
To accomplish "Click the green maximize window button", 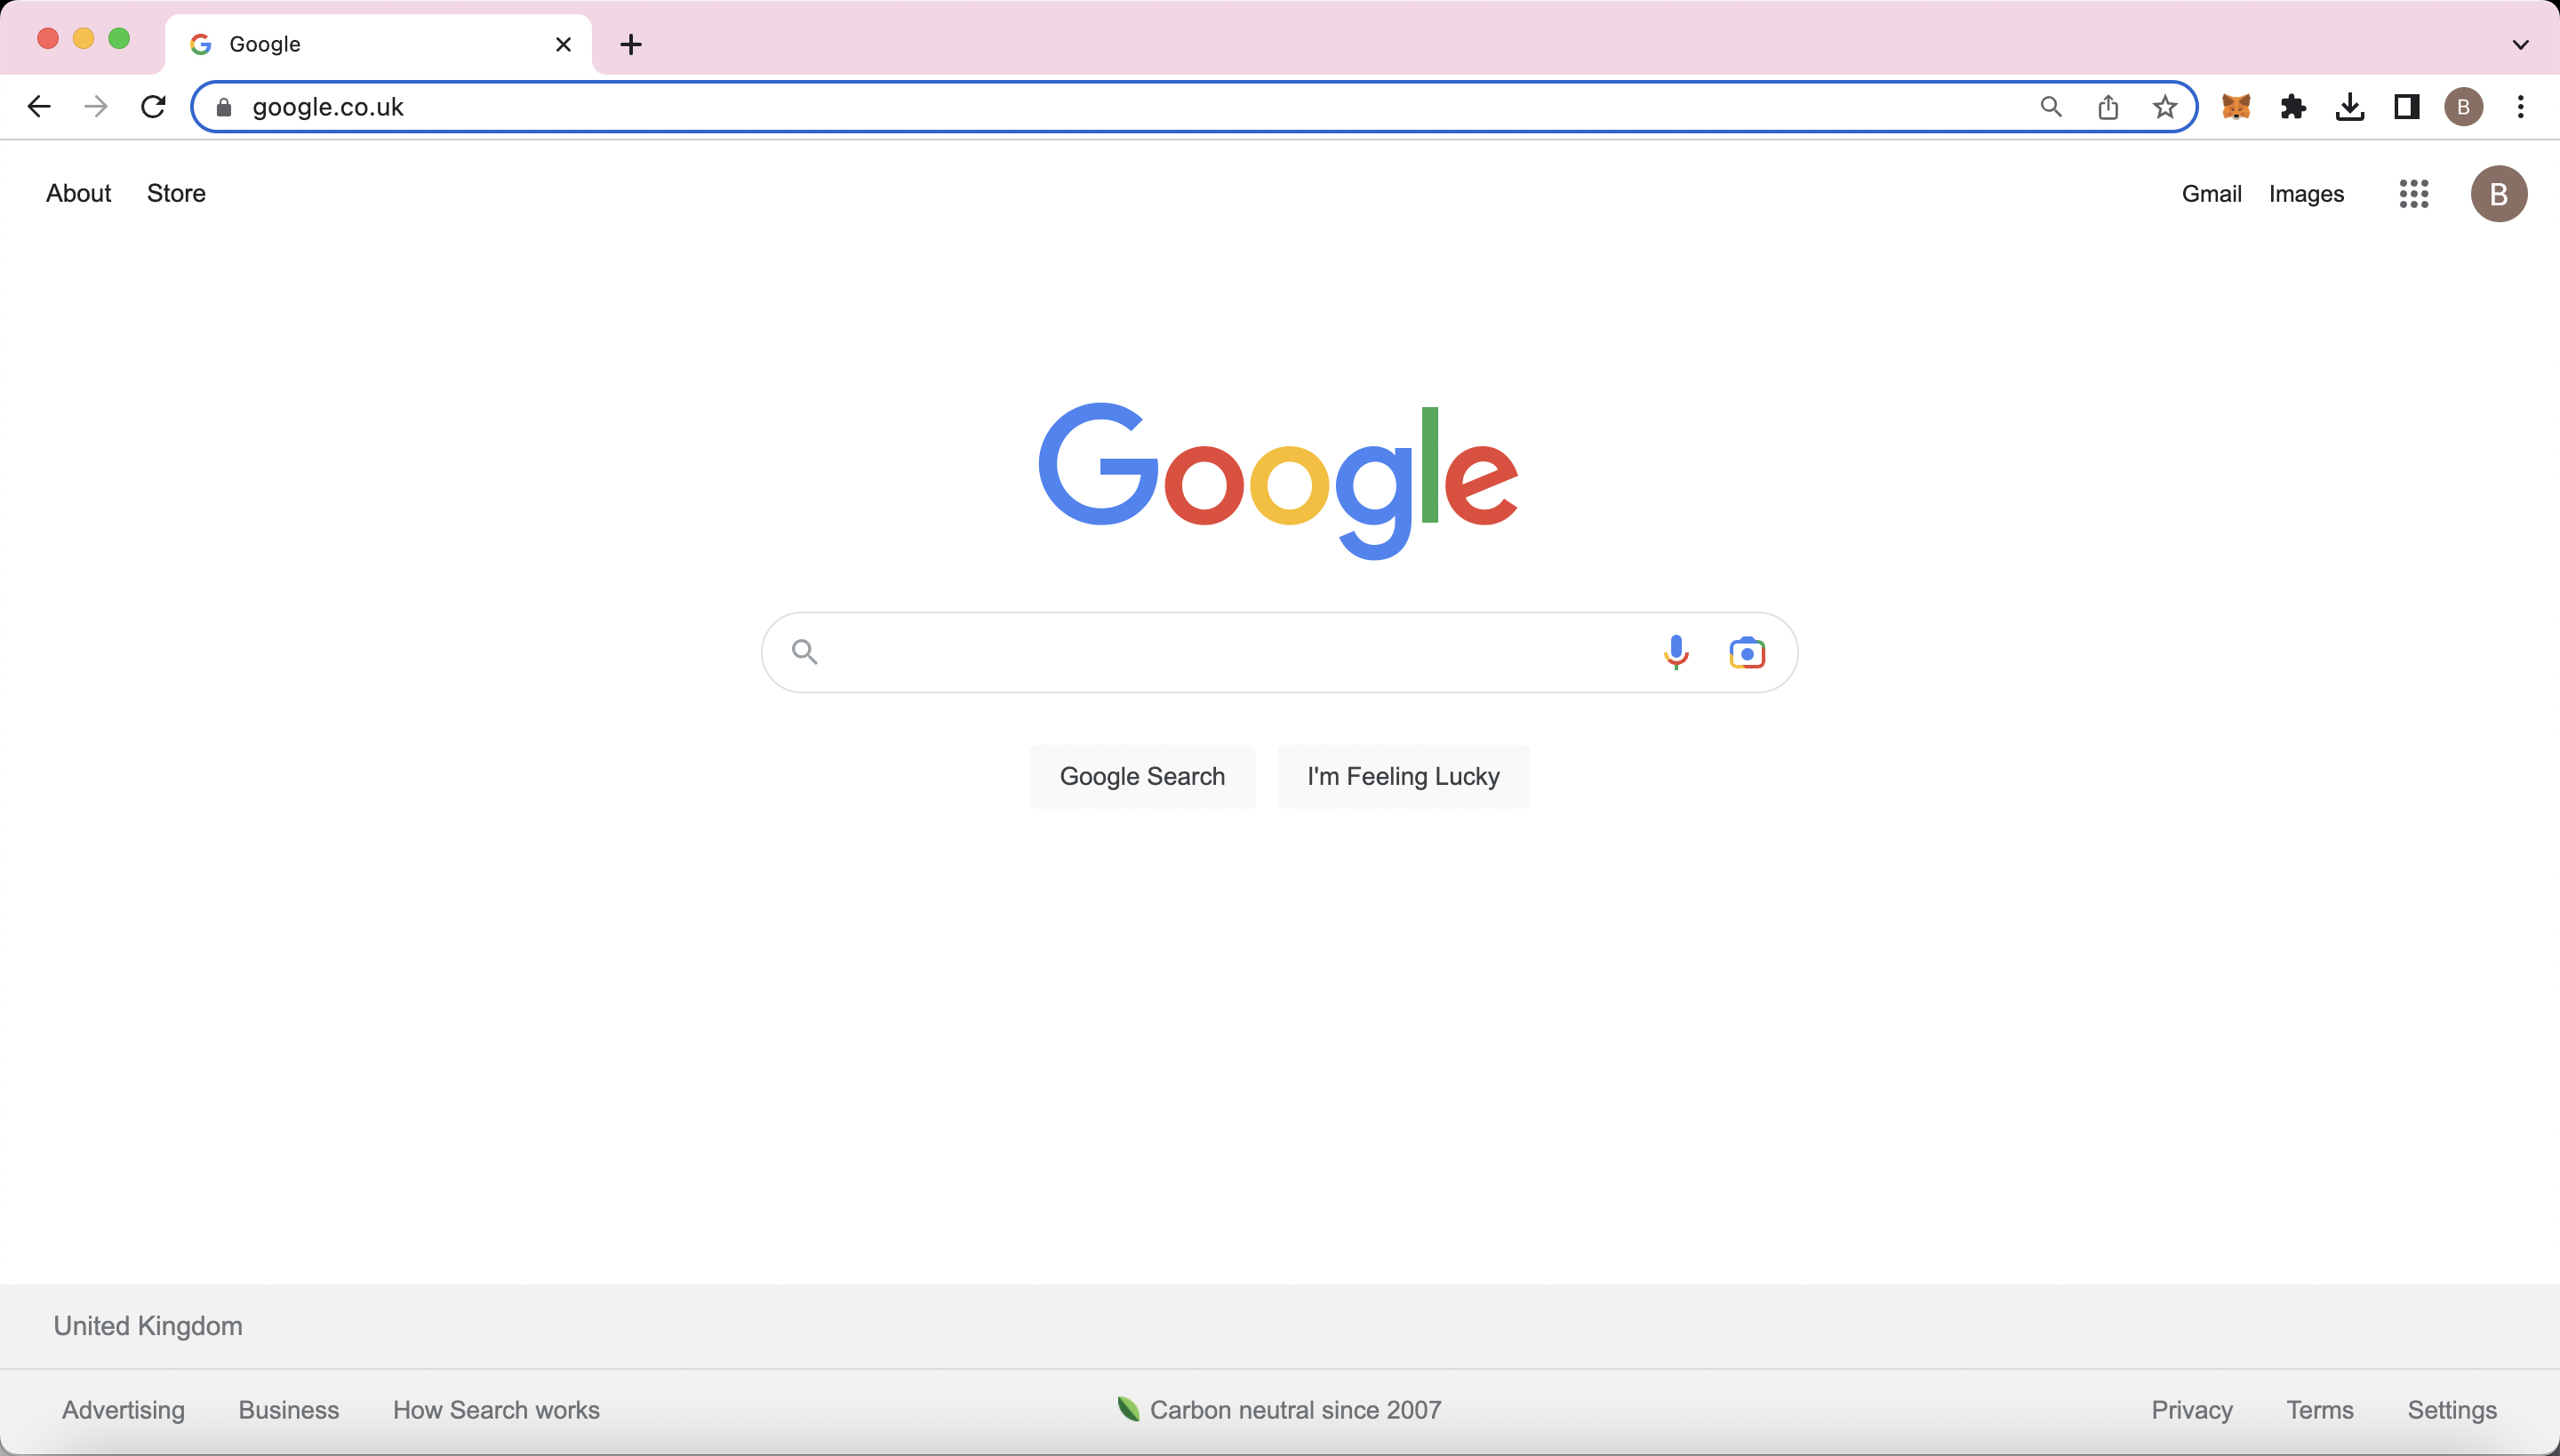I will coord(119,38).
